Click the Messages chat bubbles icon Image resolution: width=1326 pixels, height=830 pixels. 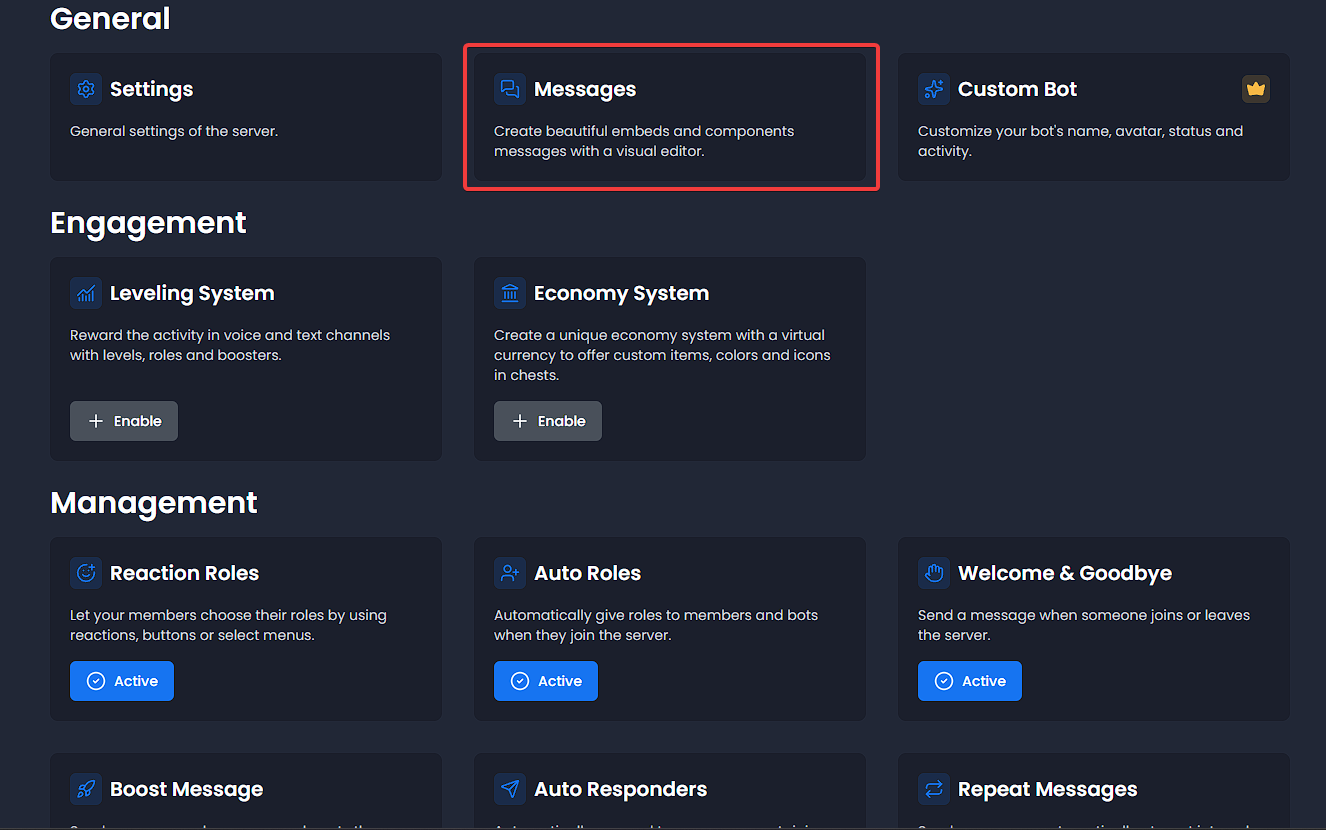(510, 89)
